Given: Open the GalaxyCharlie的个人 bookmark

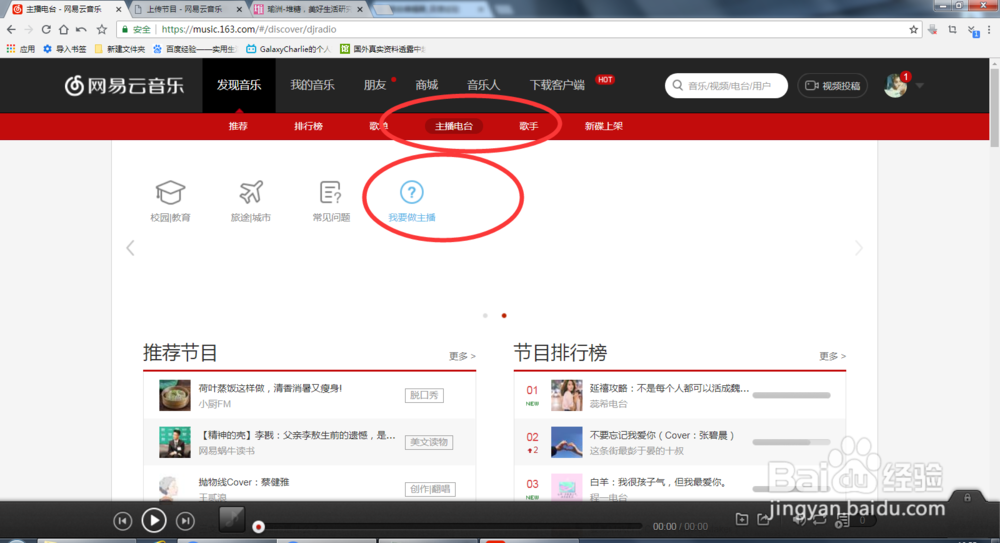Looking at the screenshot, I should (288, 49).
